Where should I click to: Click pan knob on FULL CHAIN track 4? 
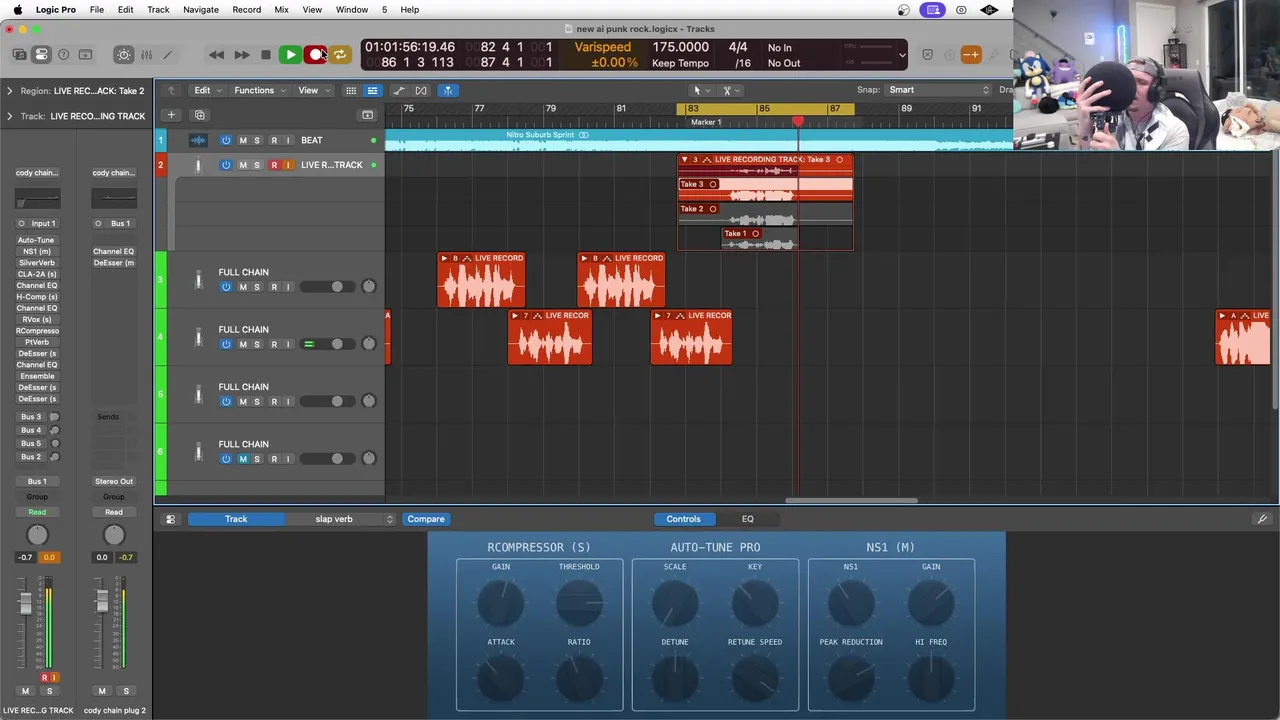(369, 344)
